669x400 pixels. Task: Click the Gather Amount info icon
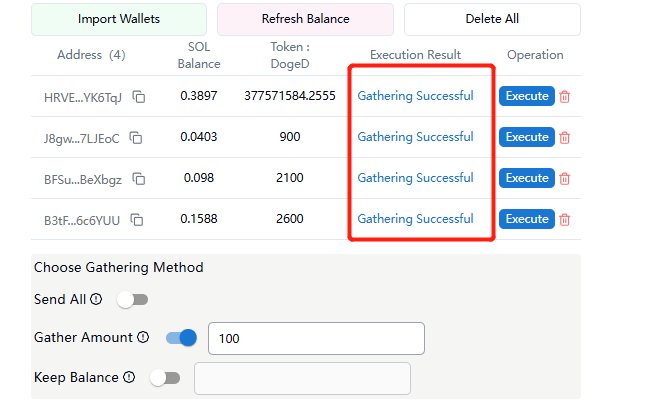pyautogui.click(x=143, y=338)
